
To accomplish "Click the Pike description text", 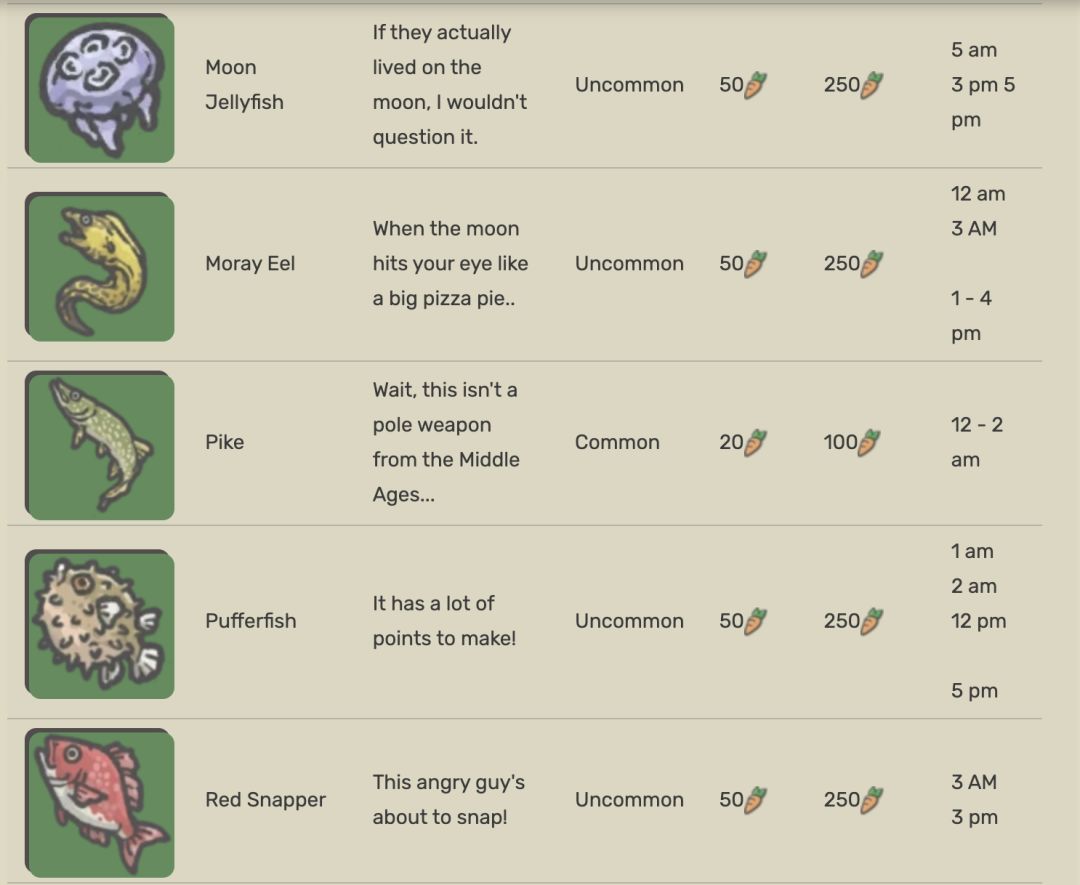I will [x=445, y=442].
